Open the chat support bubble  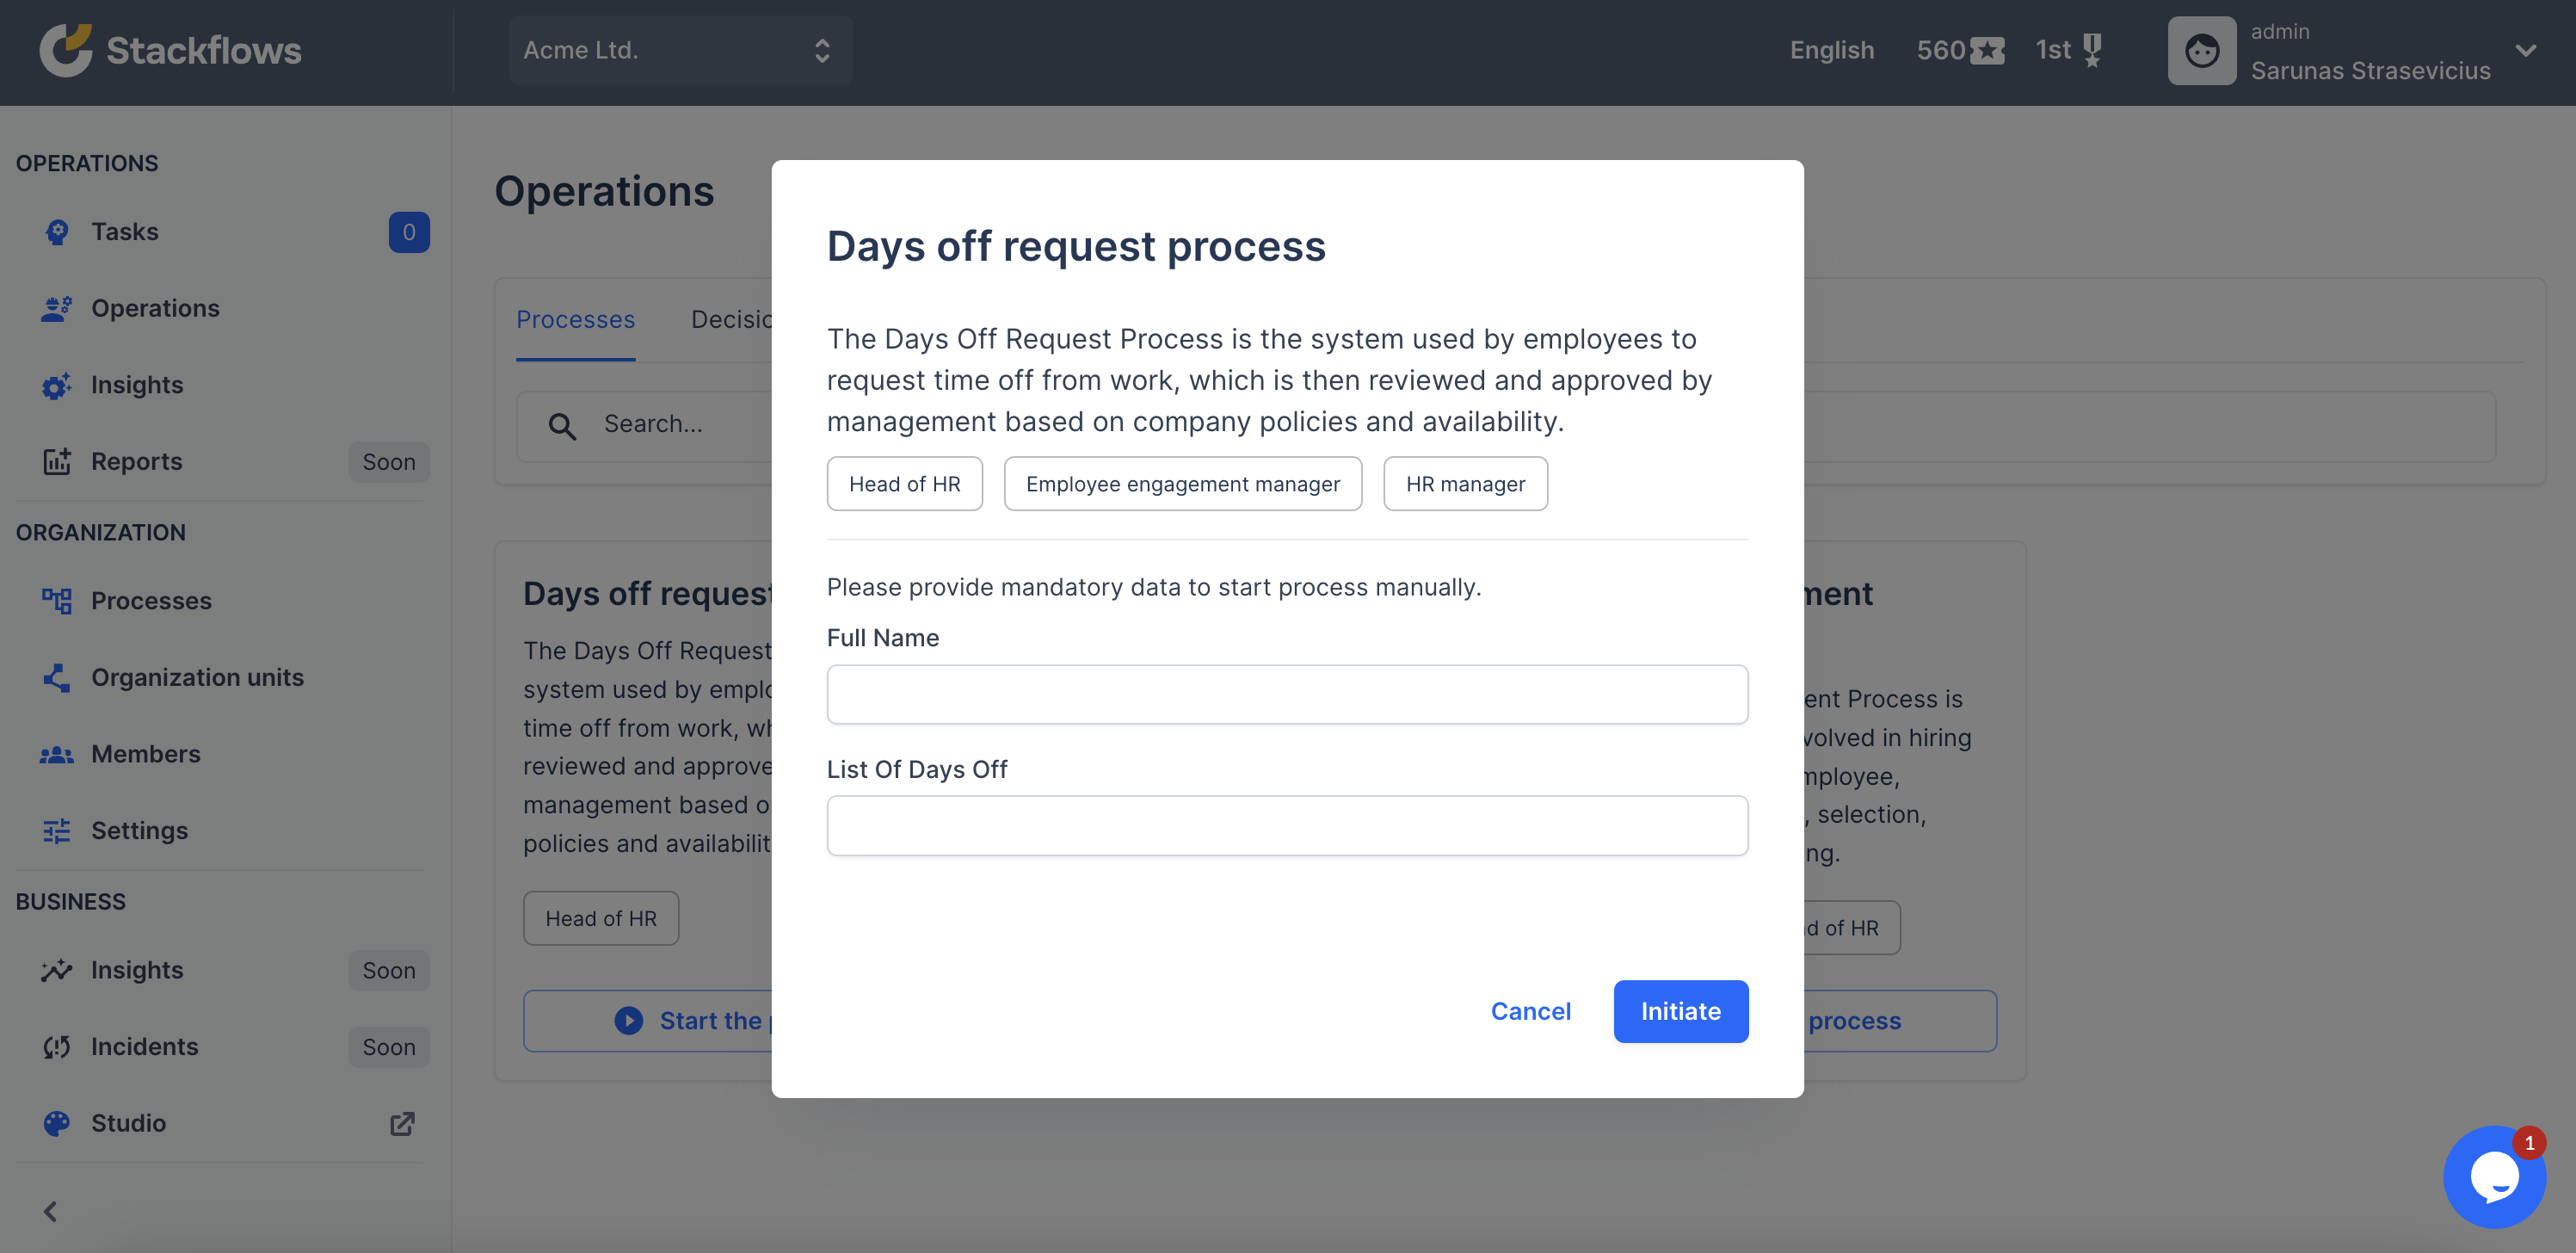click(2495, 1176)
